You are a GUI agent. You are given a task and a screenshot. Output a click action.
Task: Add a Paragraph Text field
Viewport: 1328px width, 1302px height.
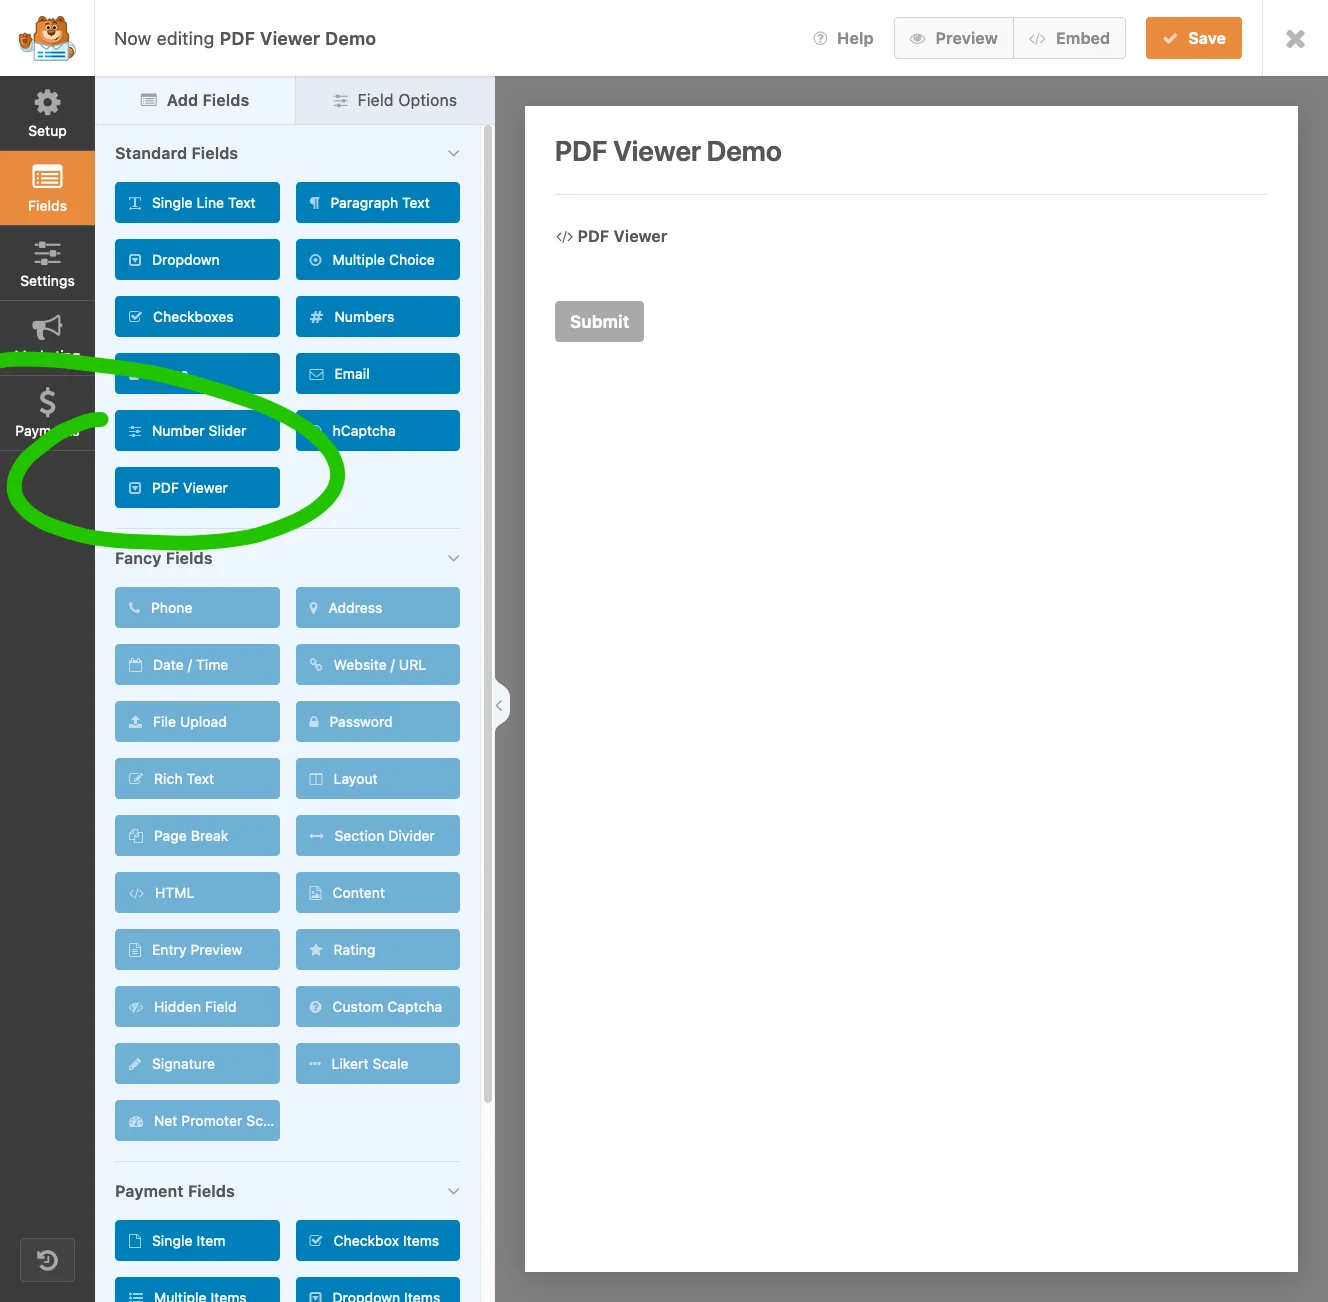[x=378, y=203]
